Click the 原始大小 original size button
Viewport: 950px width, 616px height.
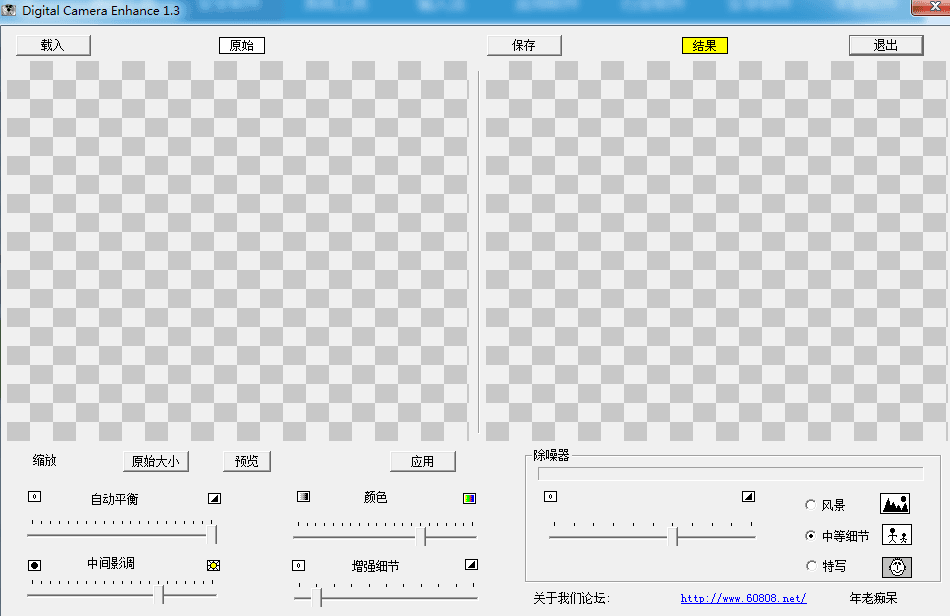[x=155, y=461]
